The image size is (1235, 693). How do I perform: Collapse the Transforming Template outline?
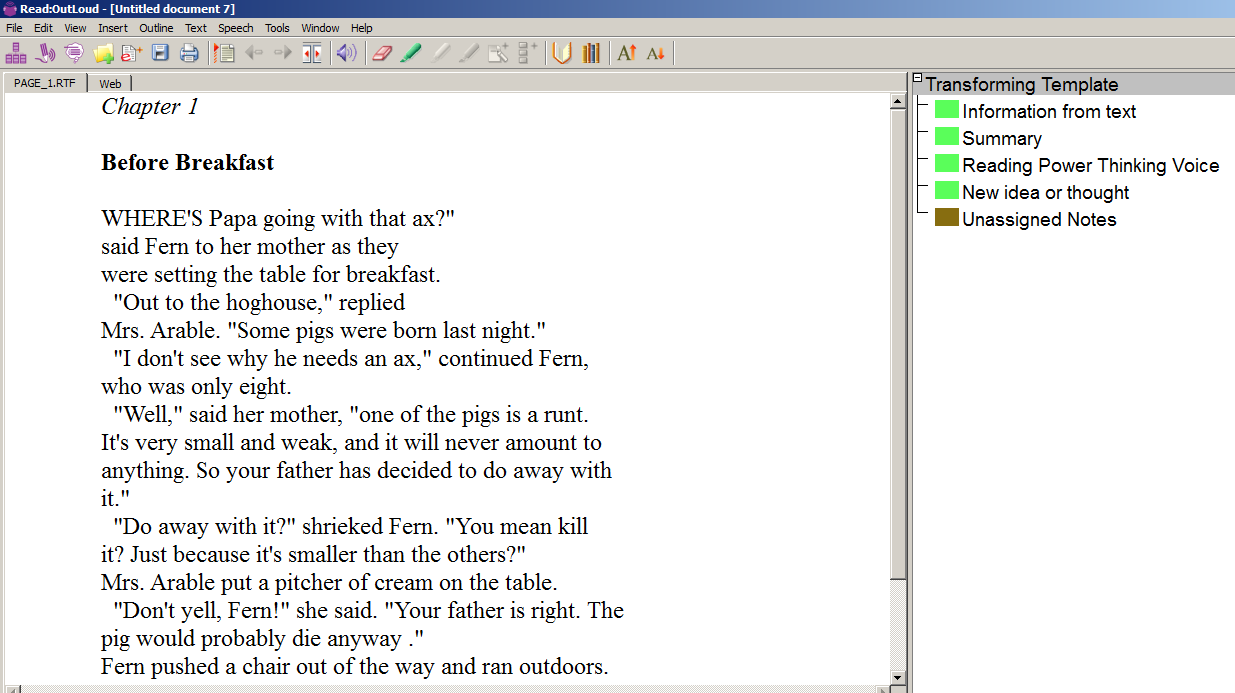pos(918,78)
